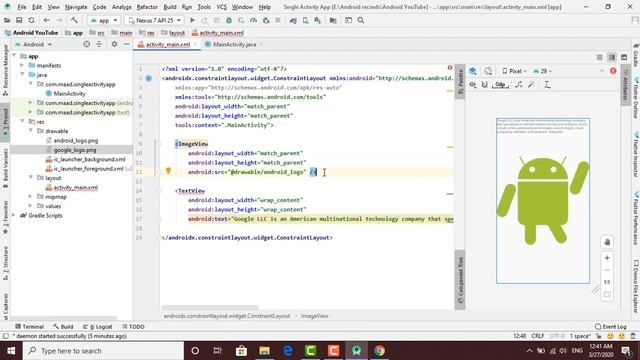Switch to Design-only view mode
Viewport: 640px width, 360px height.
624,57
